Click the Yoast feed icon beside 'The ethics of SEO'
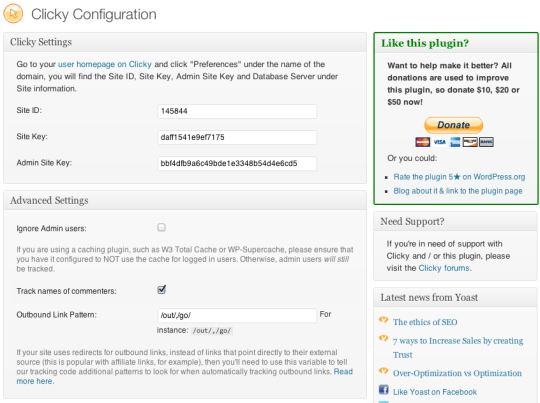Viewport: 540px width, 403px height. tap(383, 320)
